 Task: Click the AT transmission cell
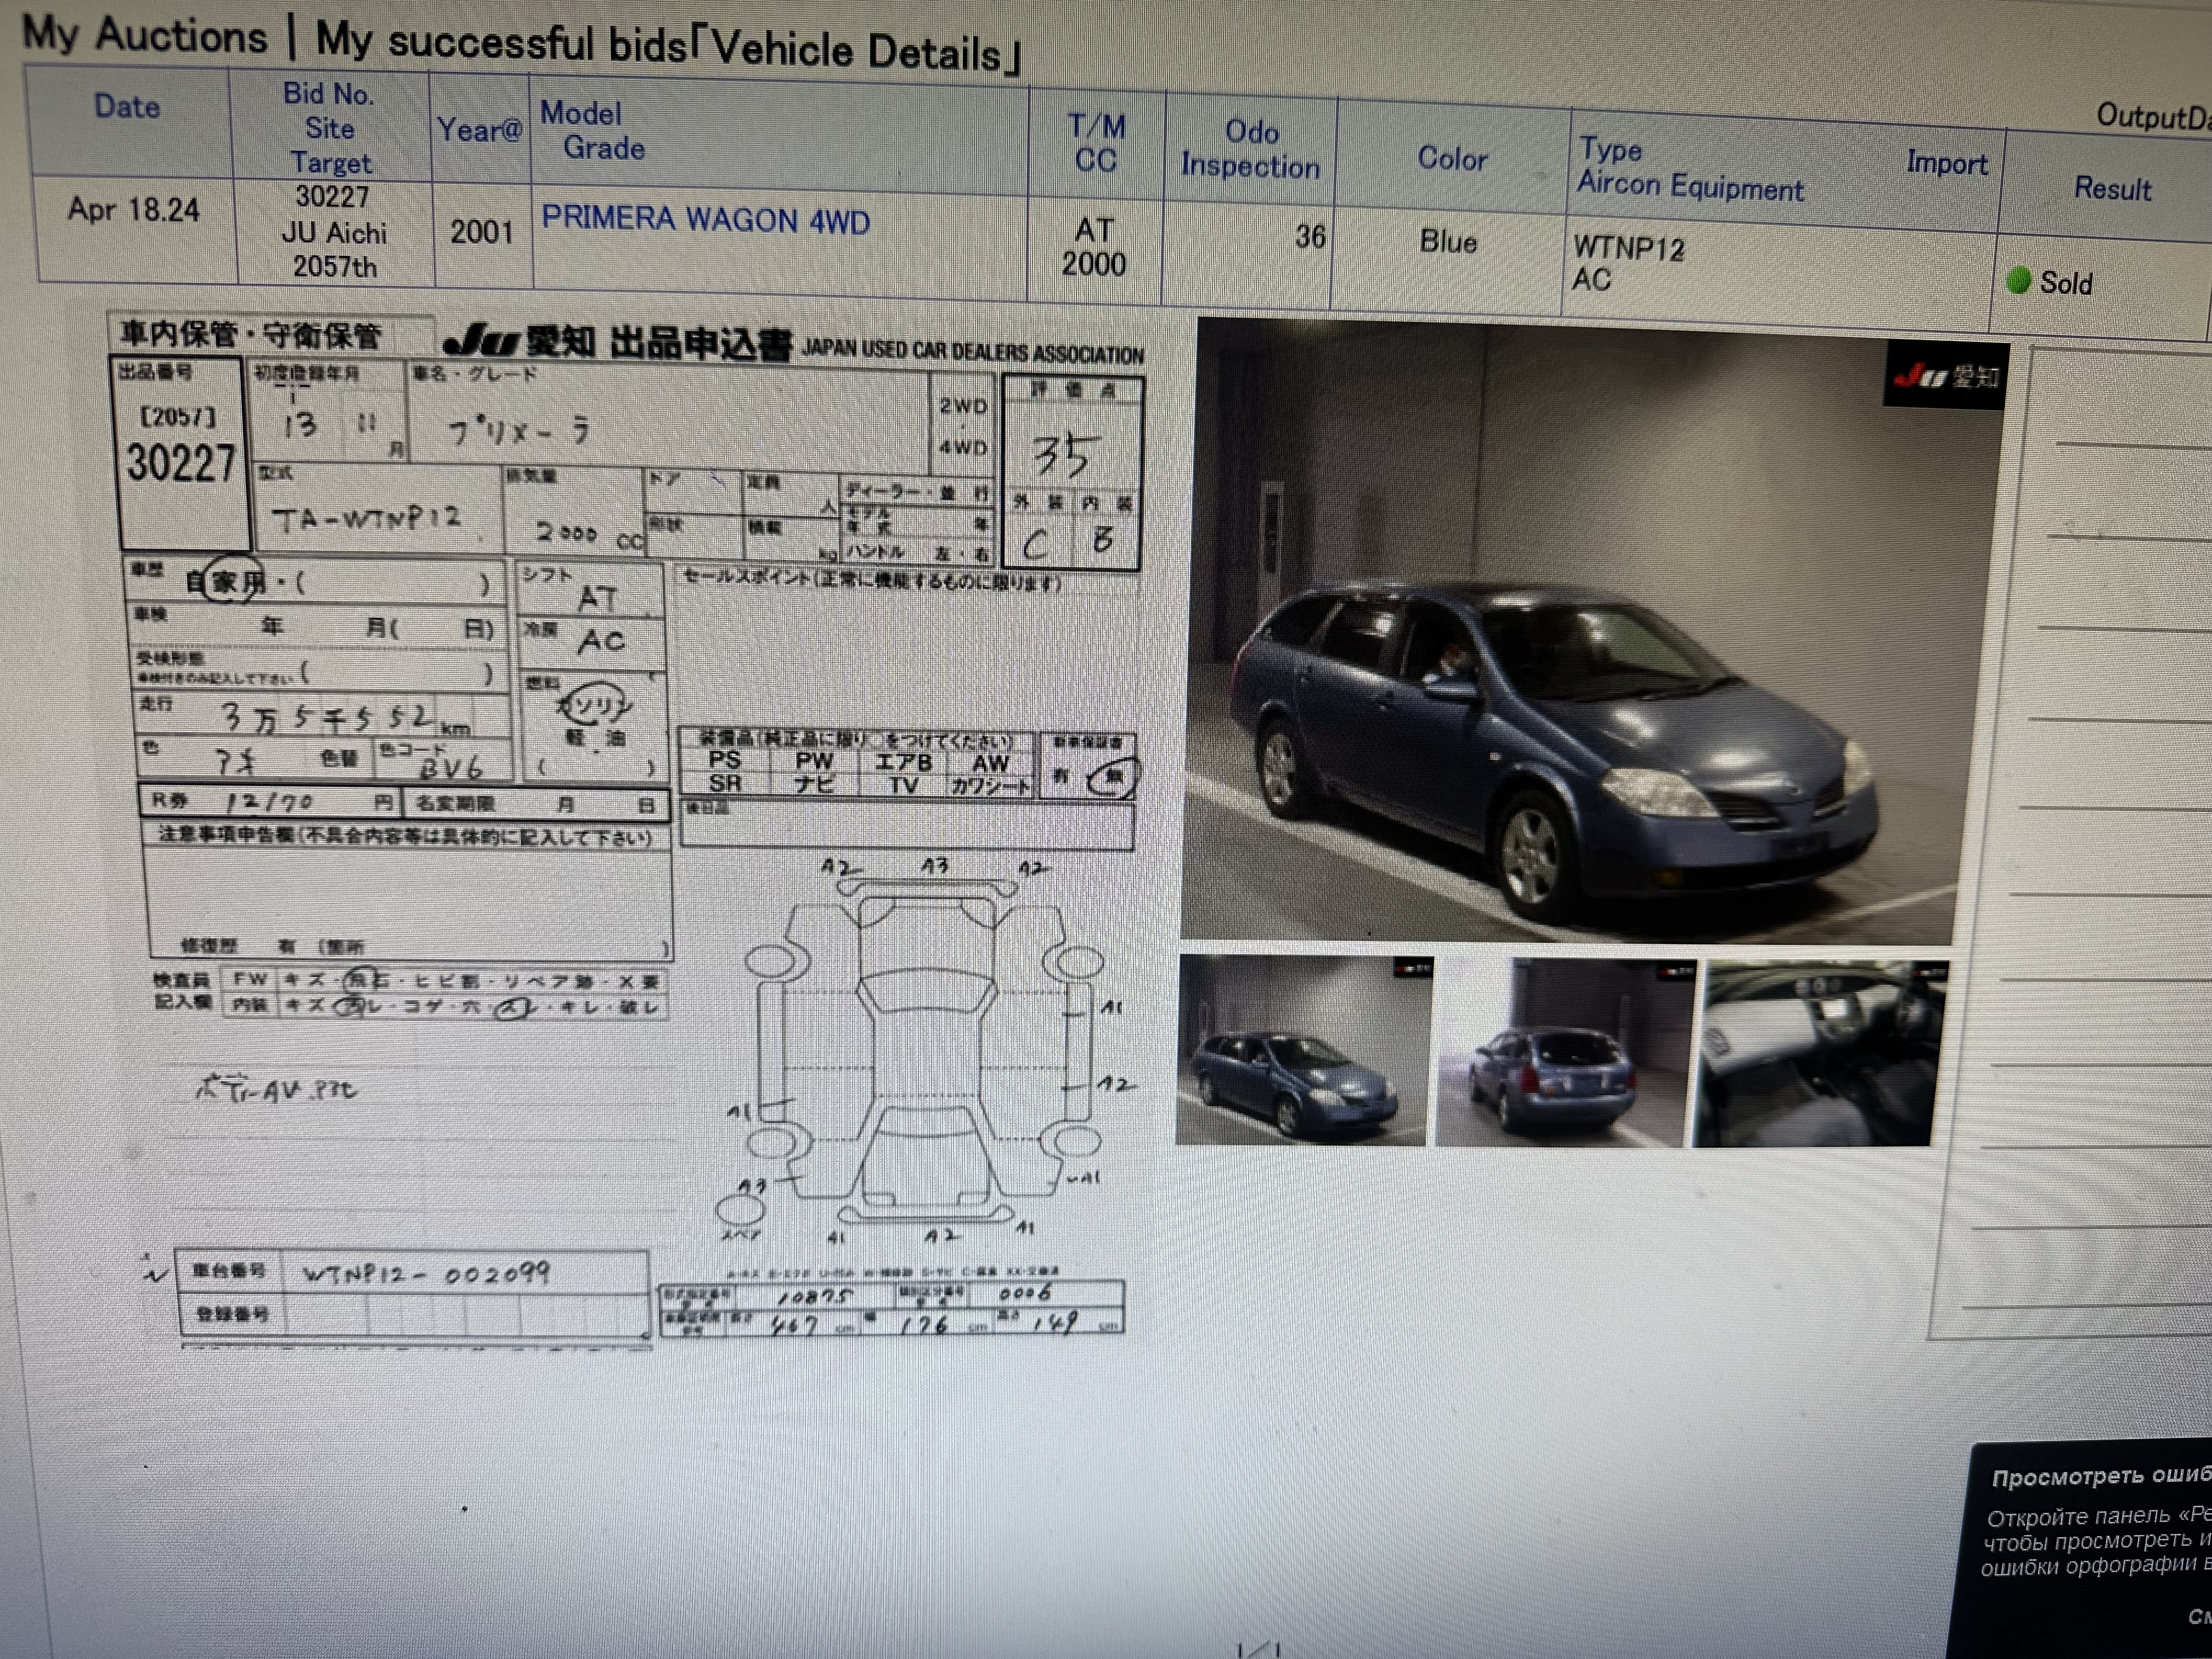pos(1094,230)
